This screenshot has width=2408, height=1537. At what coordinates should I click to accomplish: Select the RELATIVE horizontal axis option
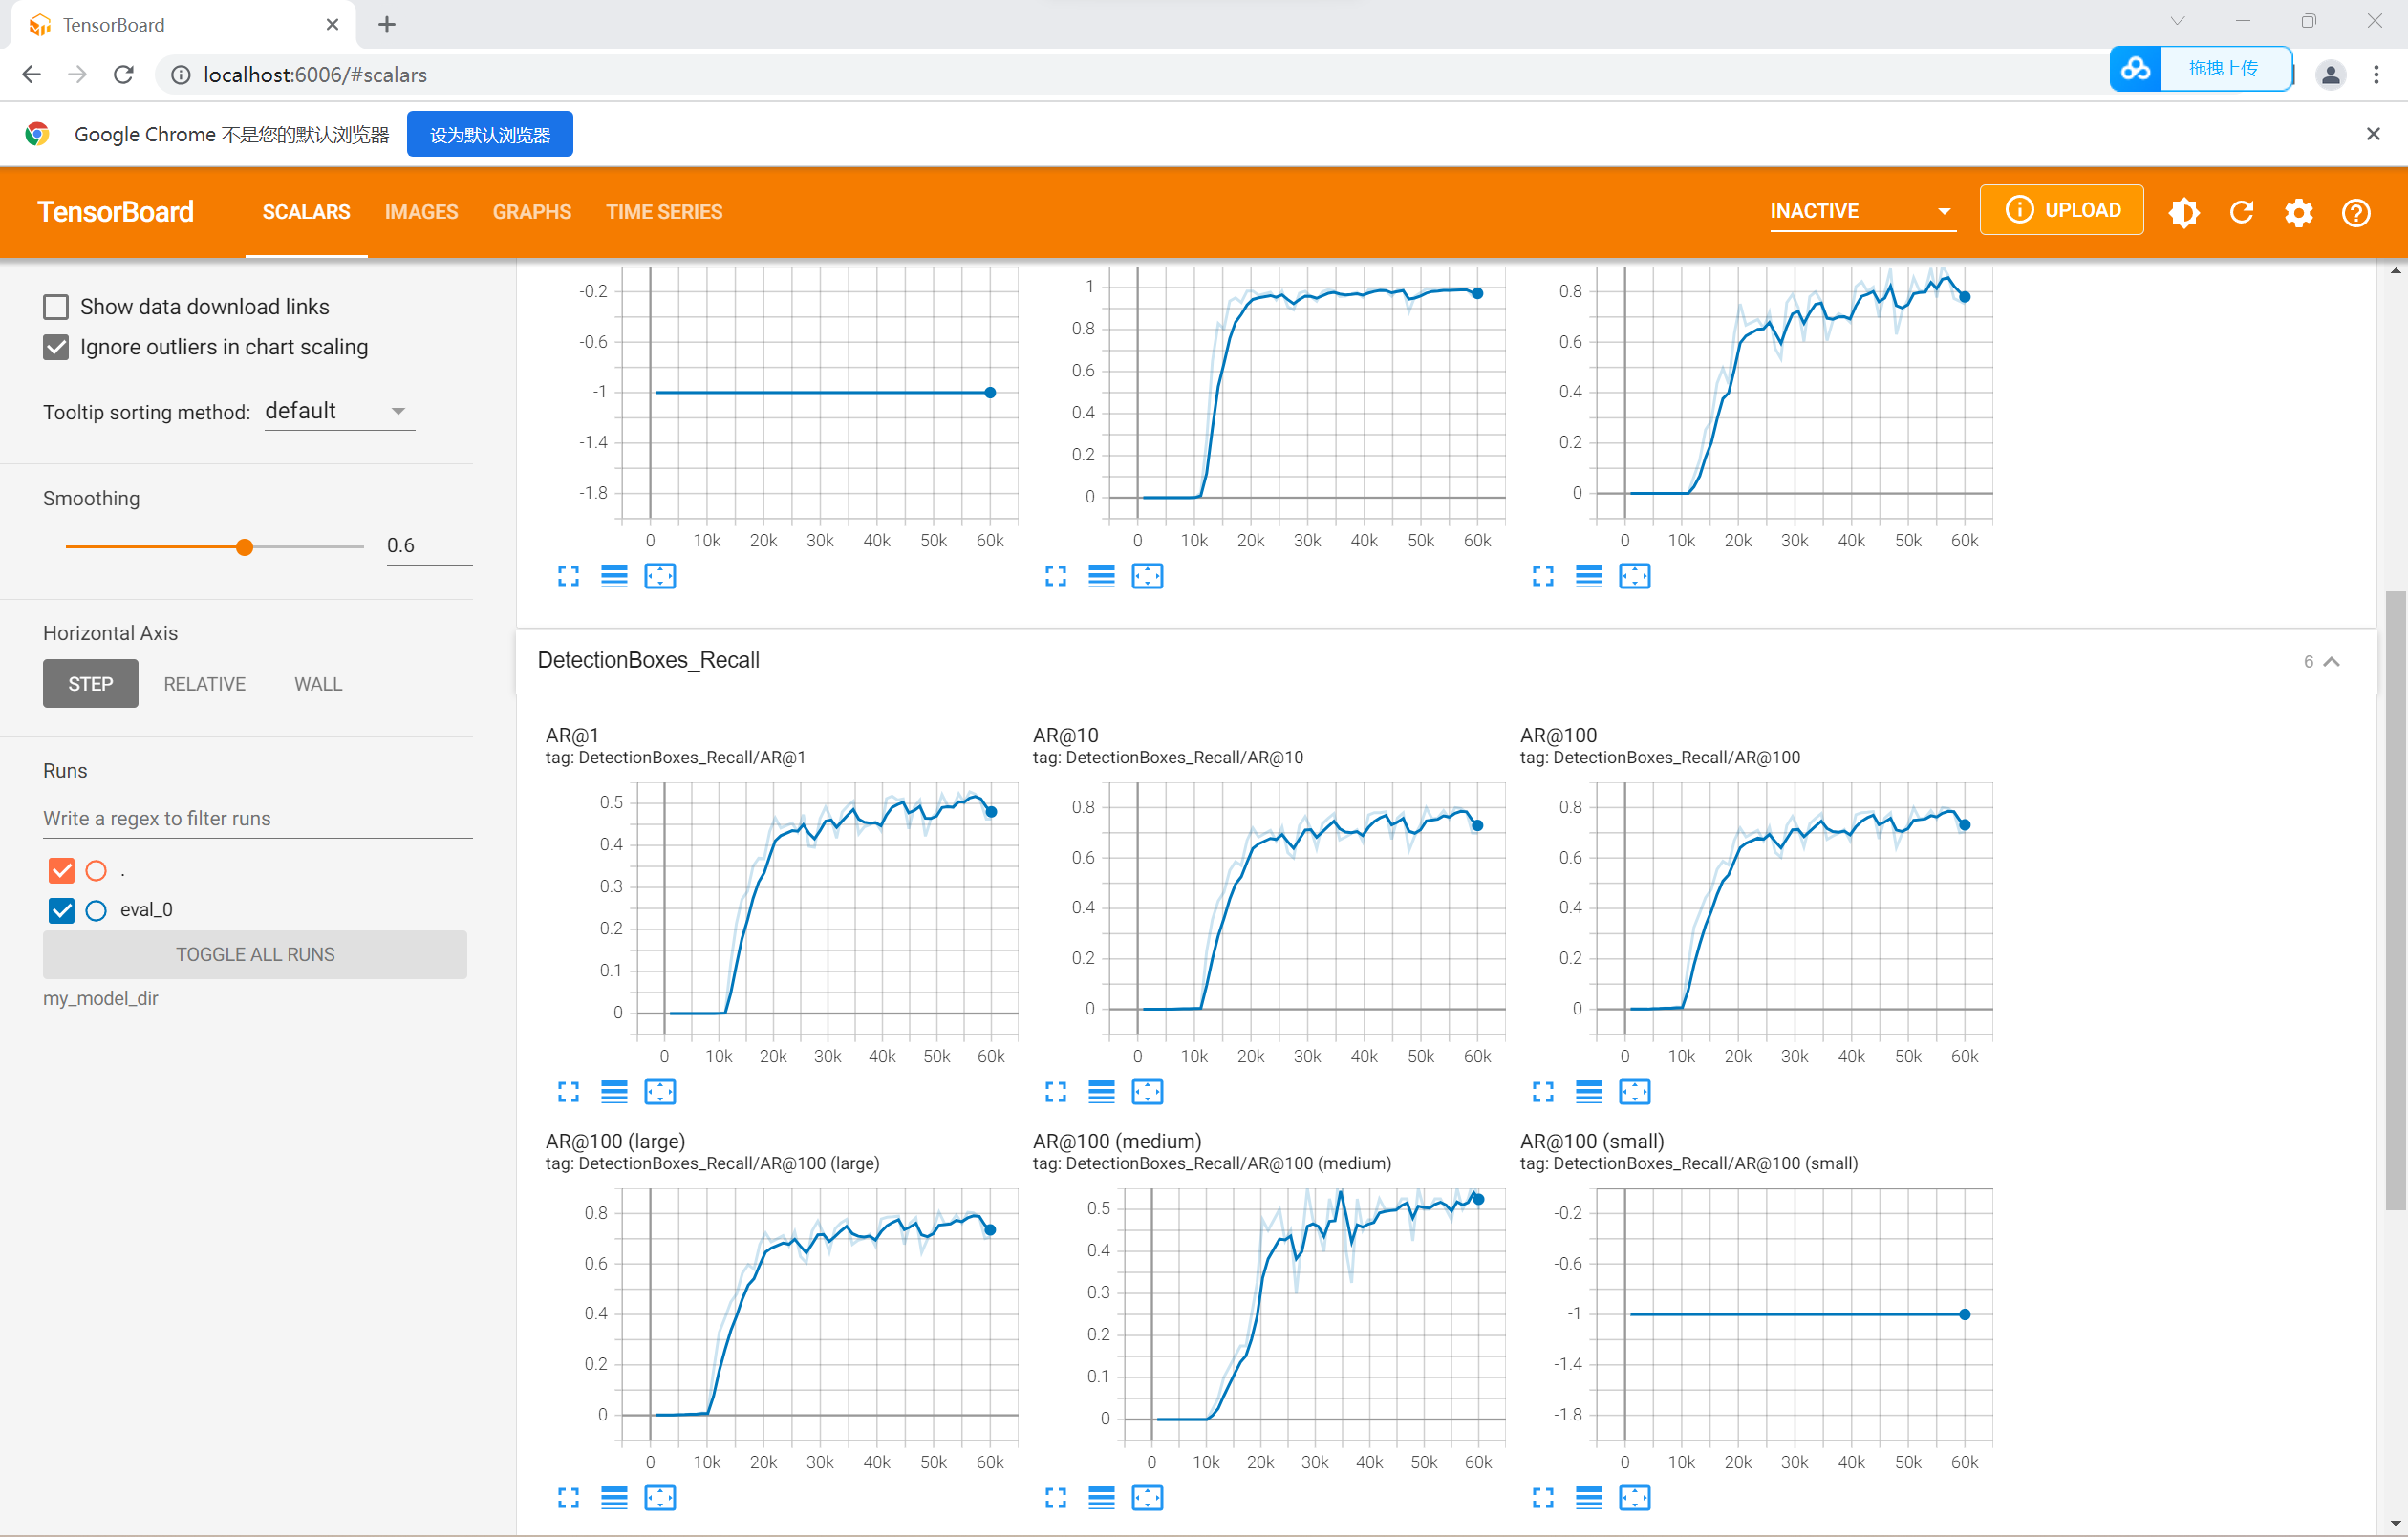coord(204,684)
